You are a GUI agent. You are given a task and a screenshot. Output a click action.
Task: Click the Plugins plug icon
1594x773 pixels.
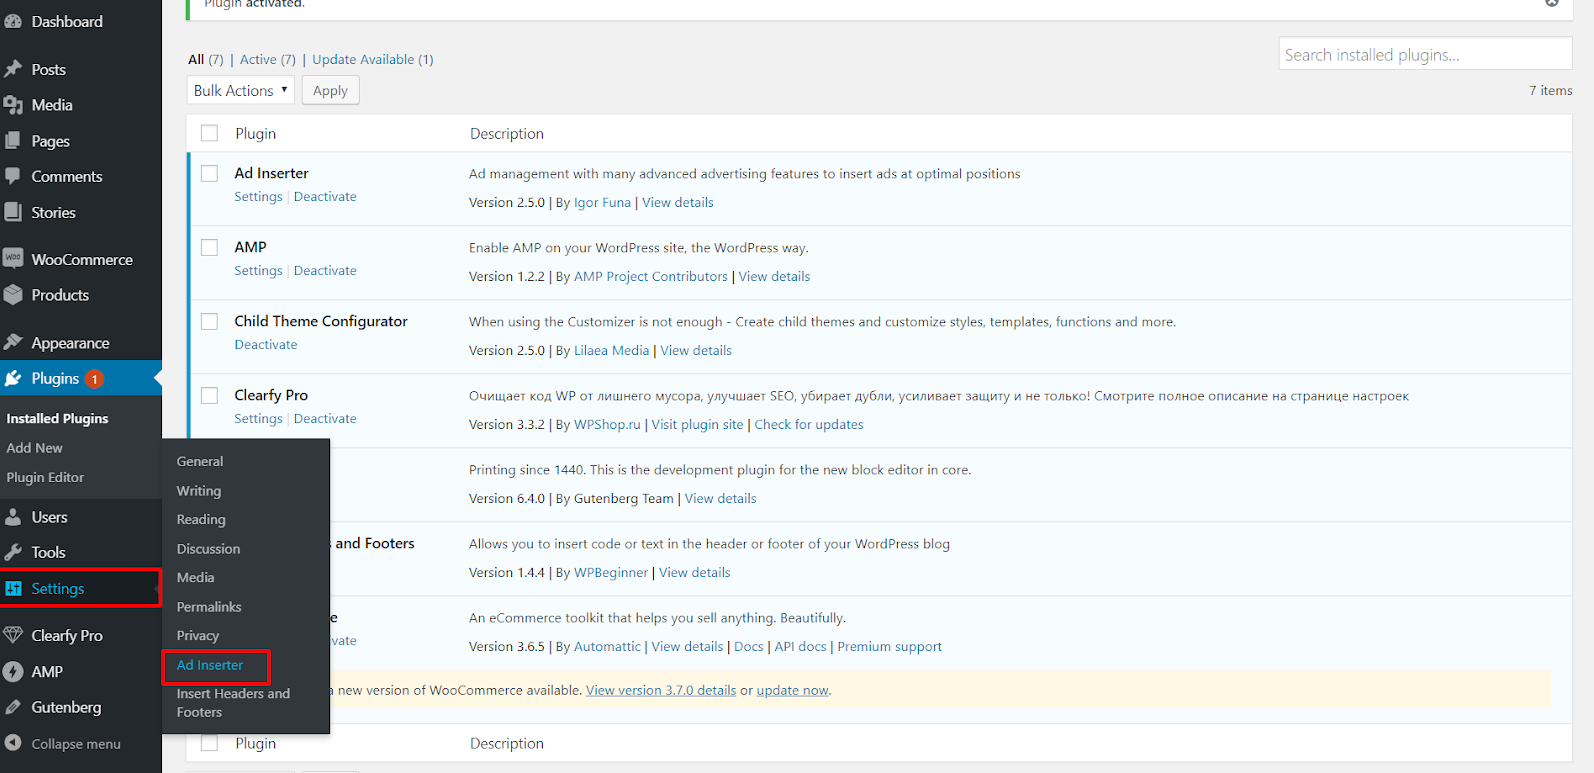13,378
